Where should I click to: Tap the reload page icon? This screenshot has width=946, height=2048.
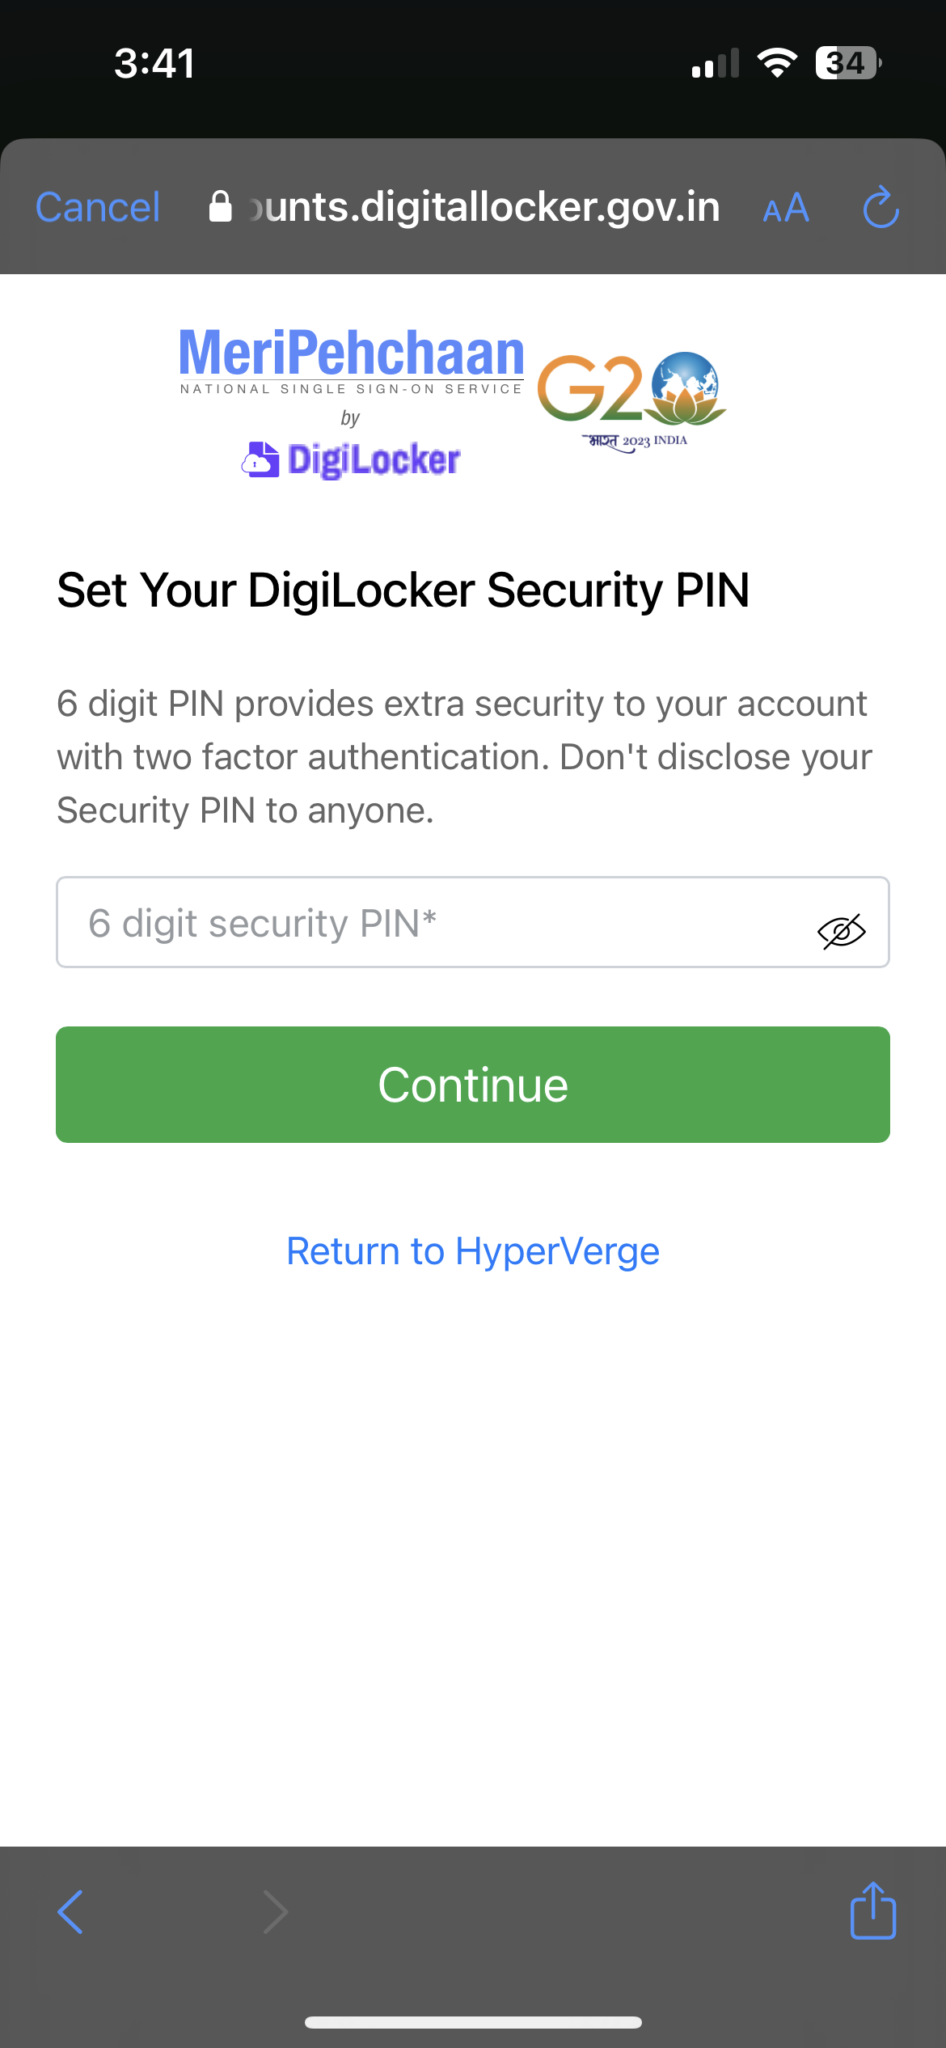coord(880,207)
